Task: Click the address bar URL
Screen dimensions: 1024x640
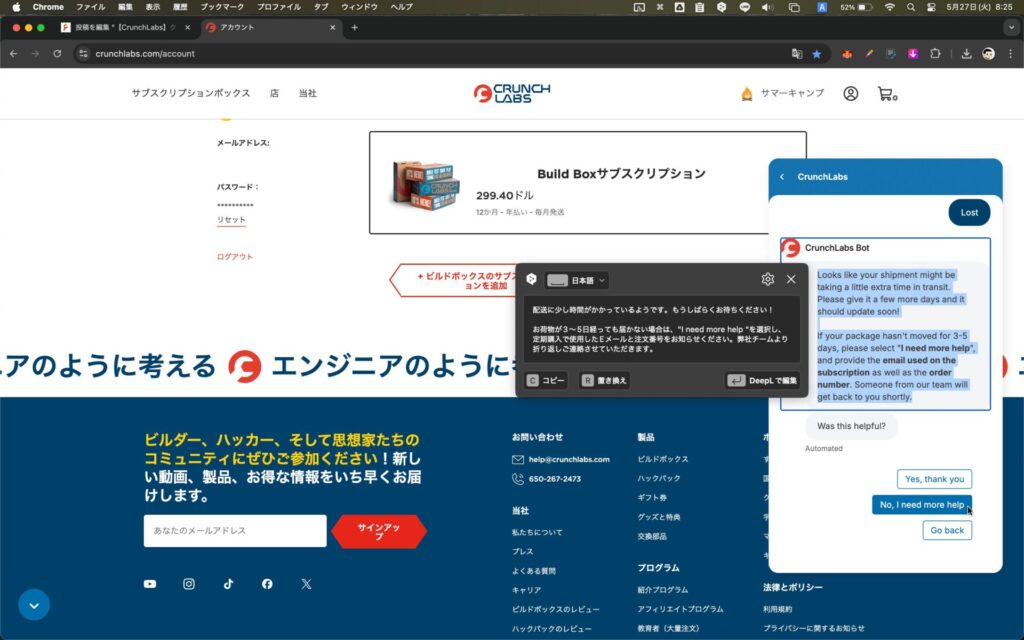Action: pos(145,54)
